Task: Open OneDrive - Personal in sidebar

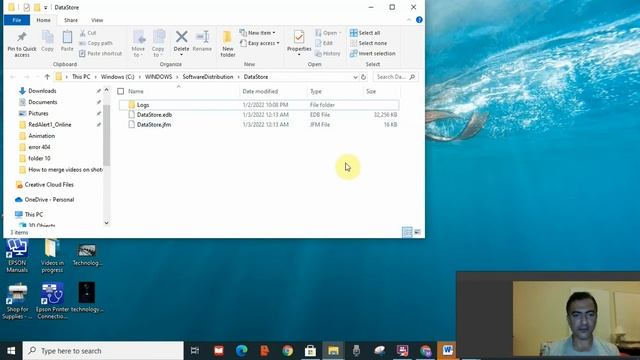Action: tap(49, 200)
